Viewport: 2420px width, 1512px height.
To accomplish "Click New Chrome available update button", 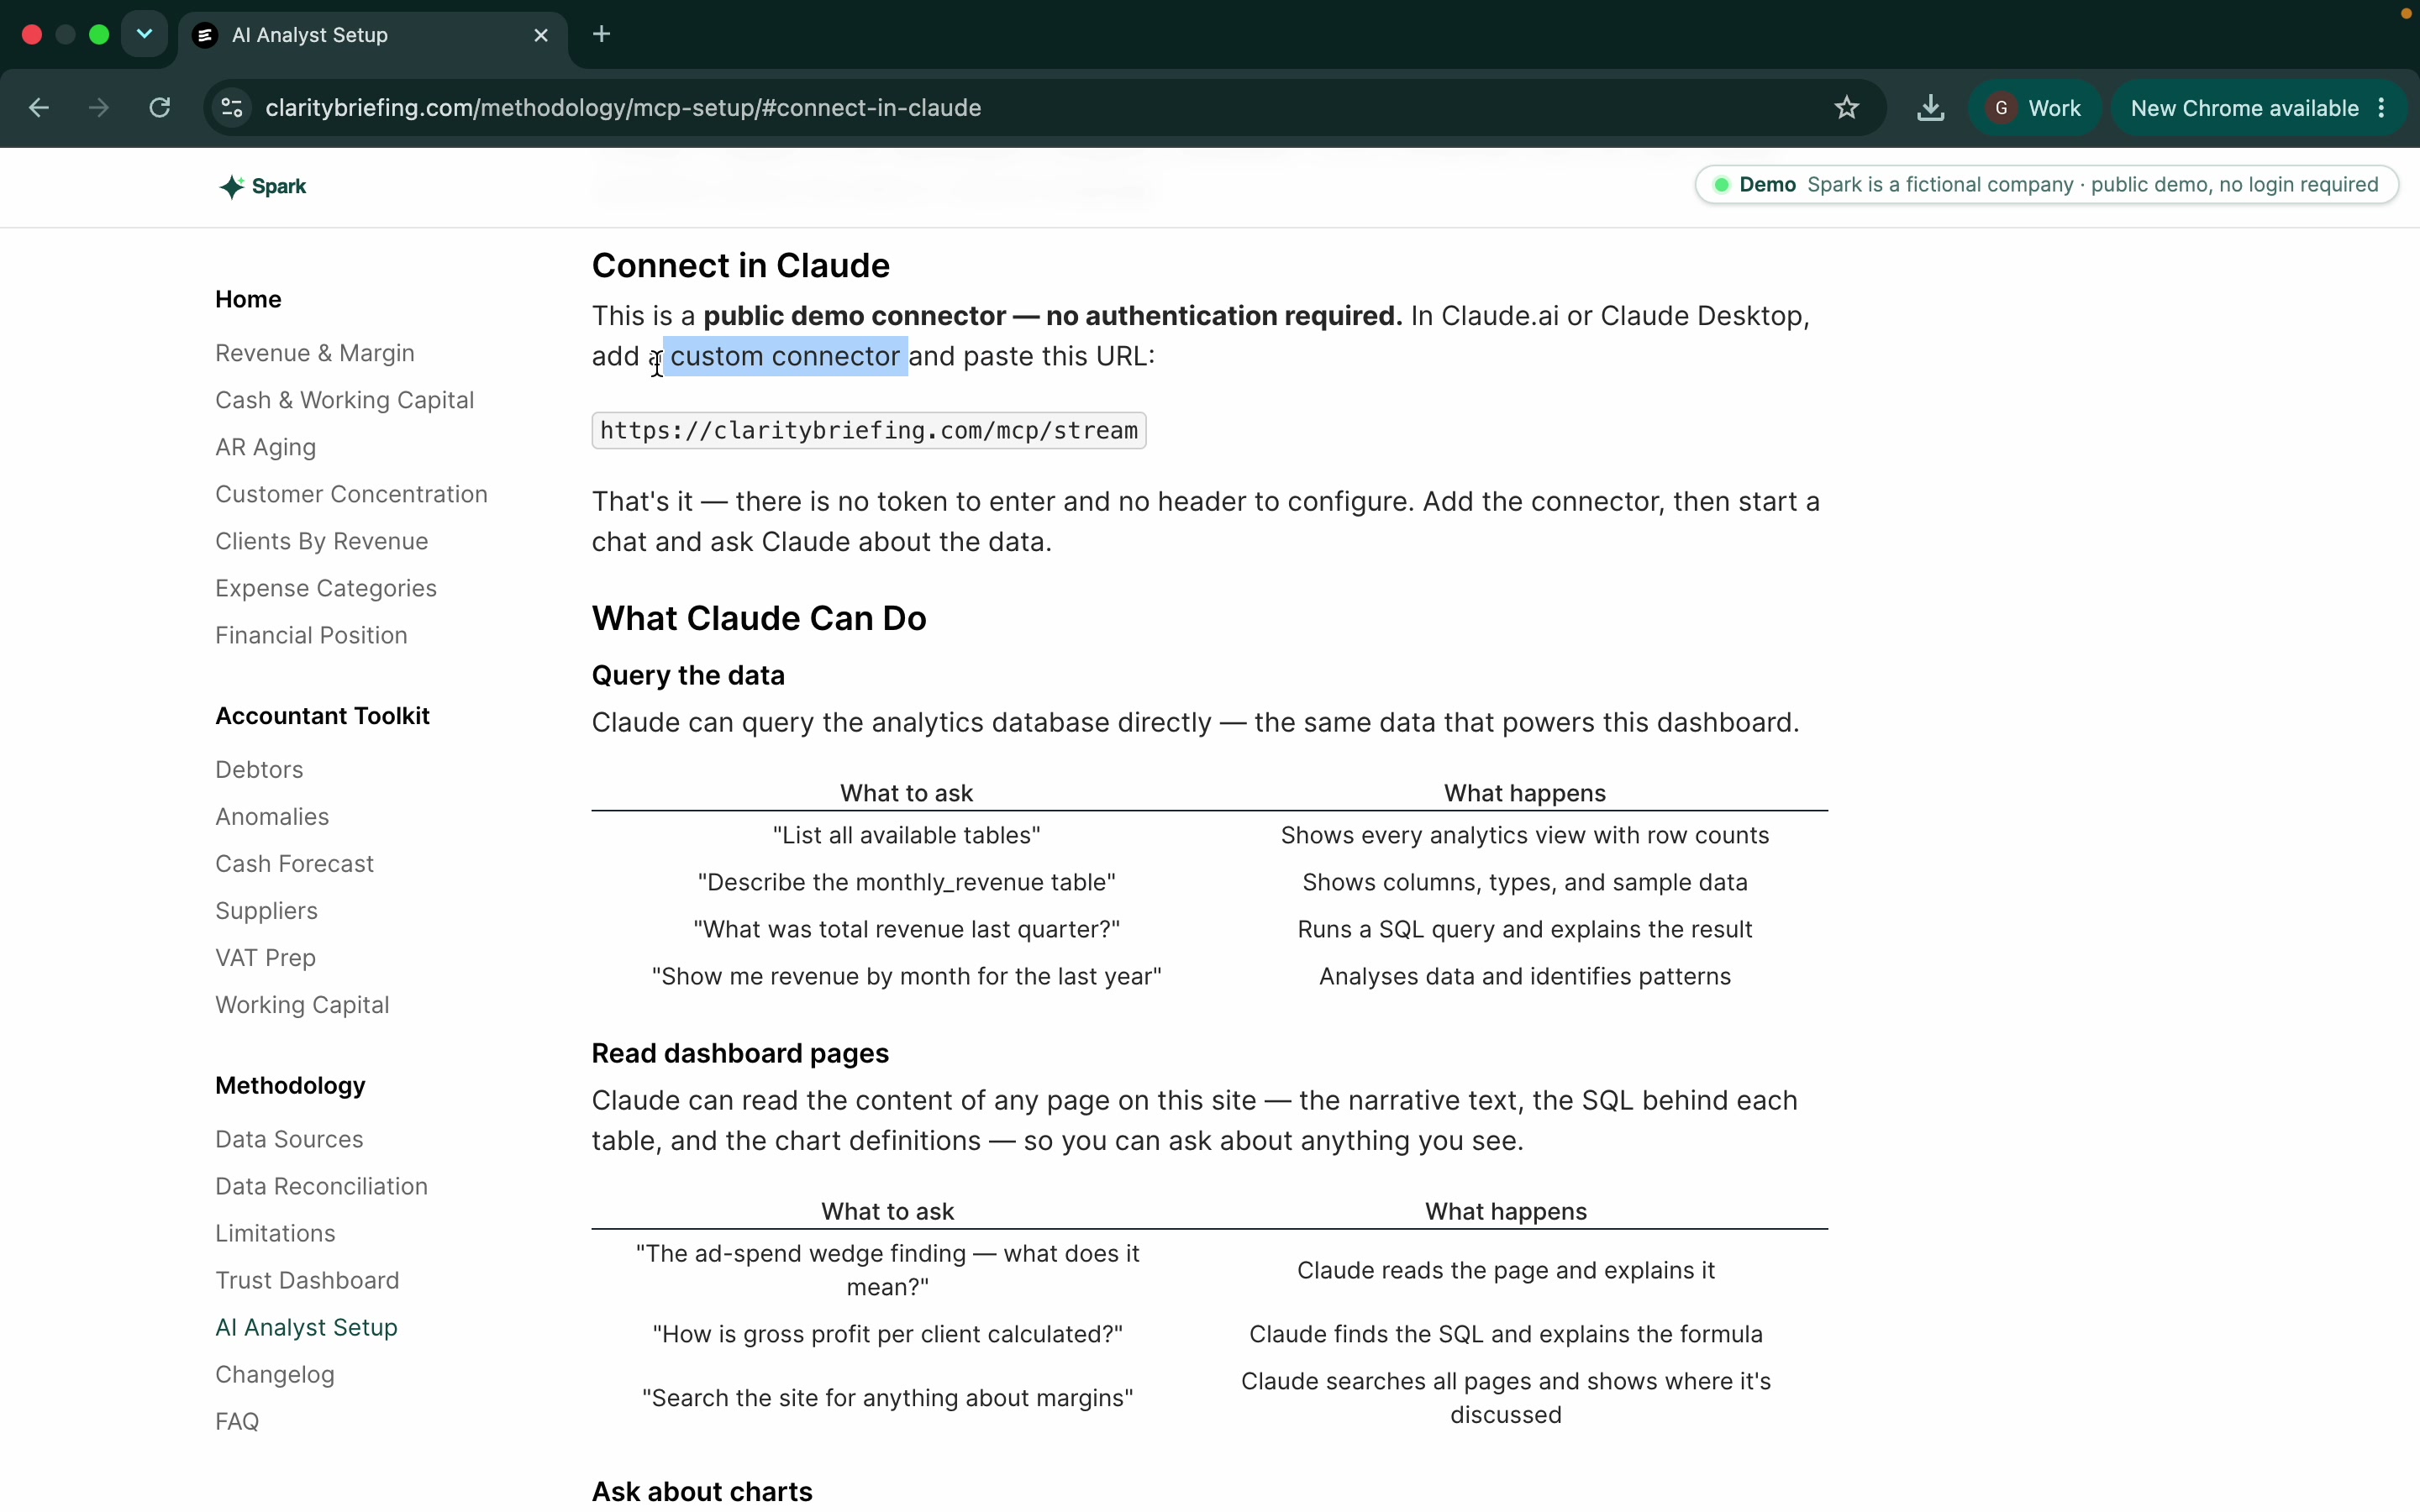I will pos(2244,108).
